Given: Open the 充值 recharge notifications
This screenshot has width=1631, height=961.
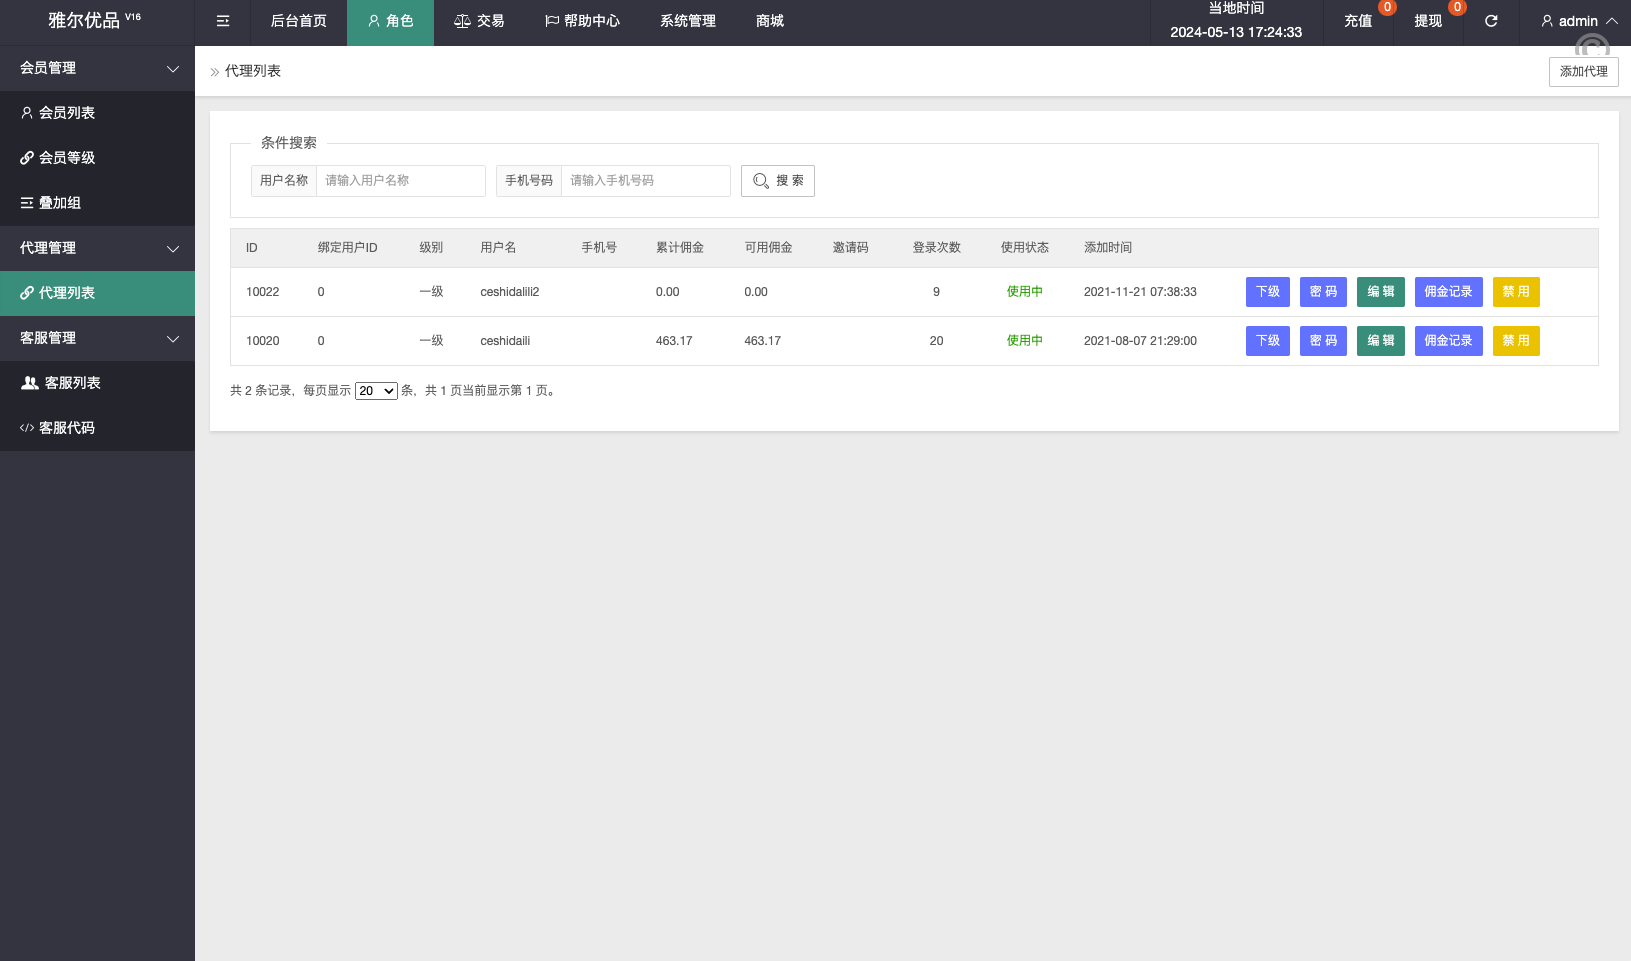Looking at the screenshot, I should pos(1358,21).
